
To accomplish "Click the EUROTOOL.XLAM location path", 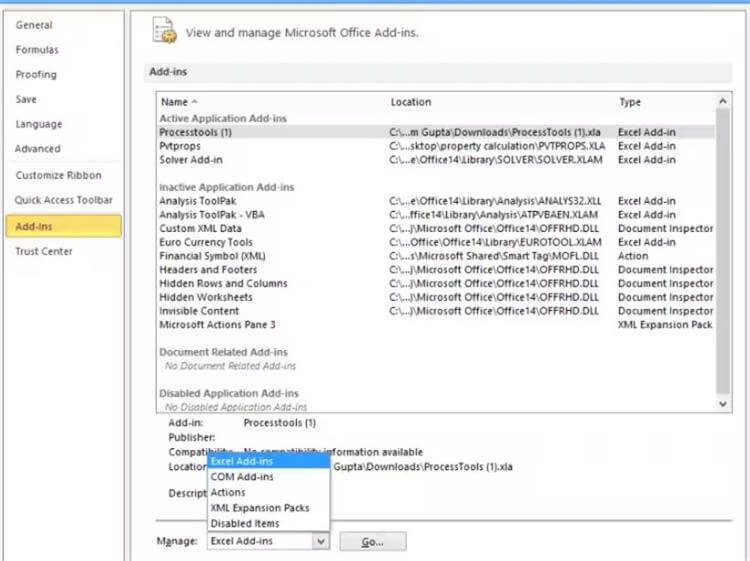I will (x=495, y=242).
